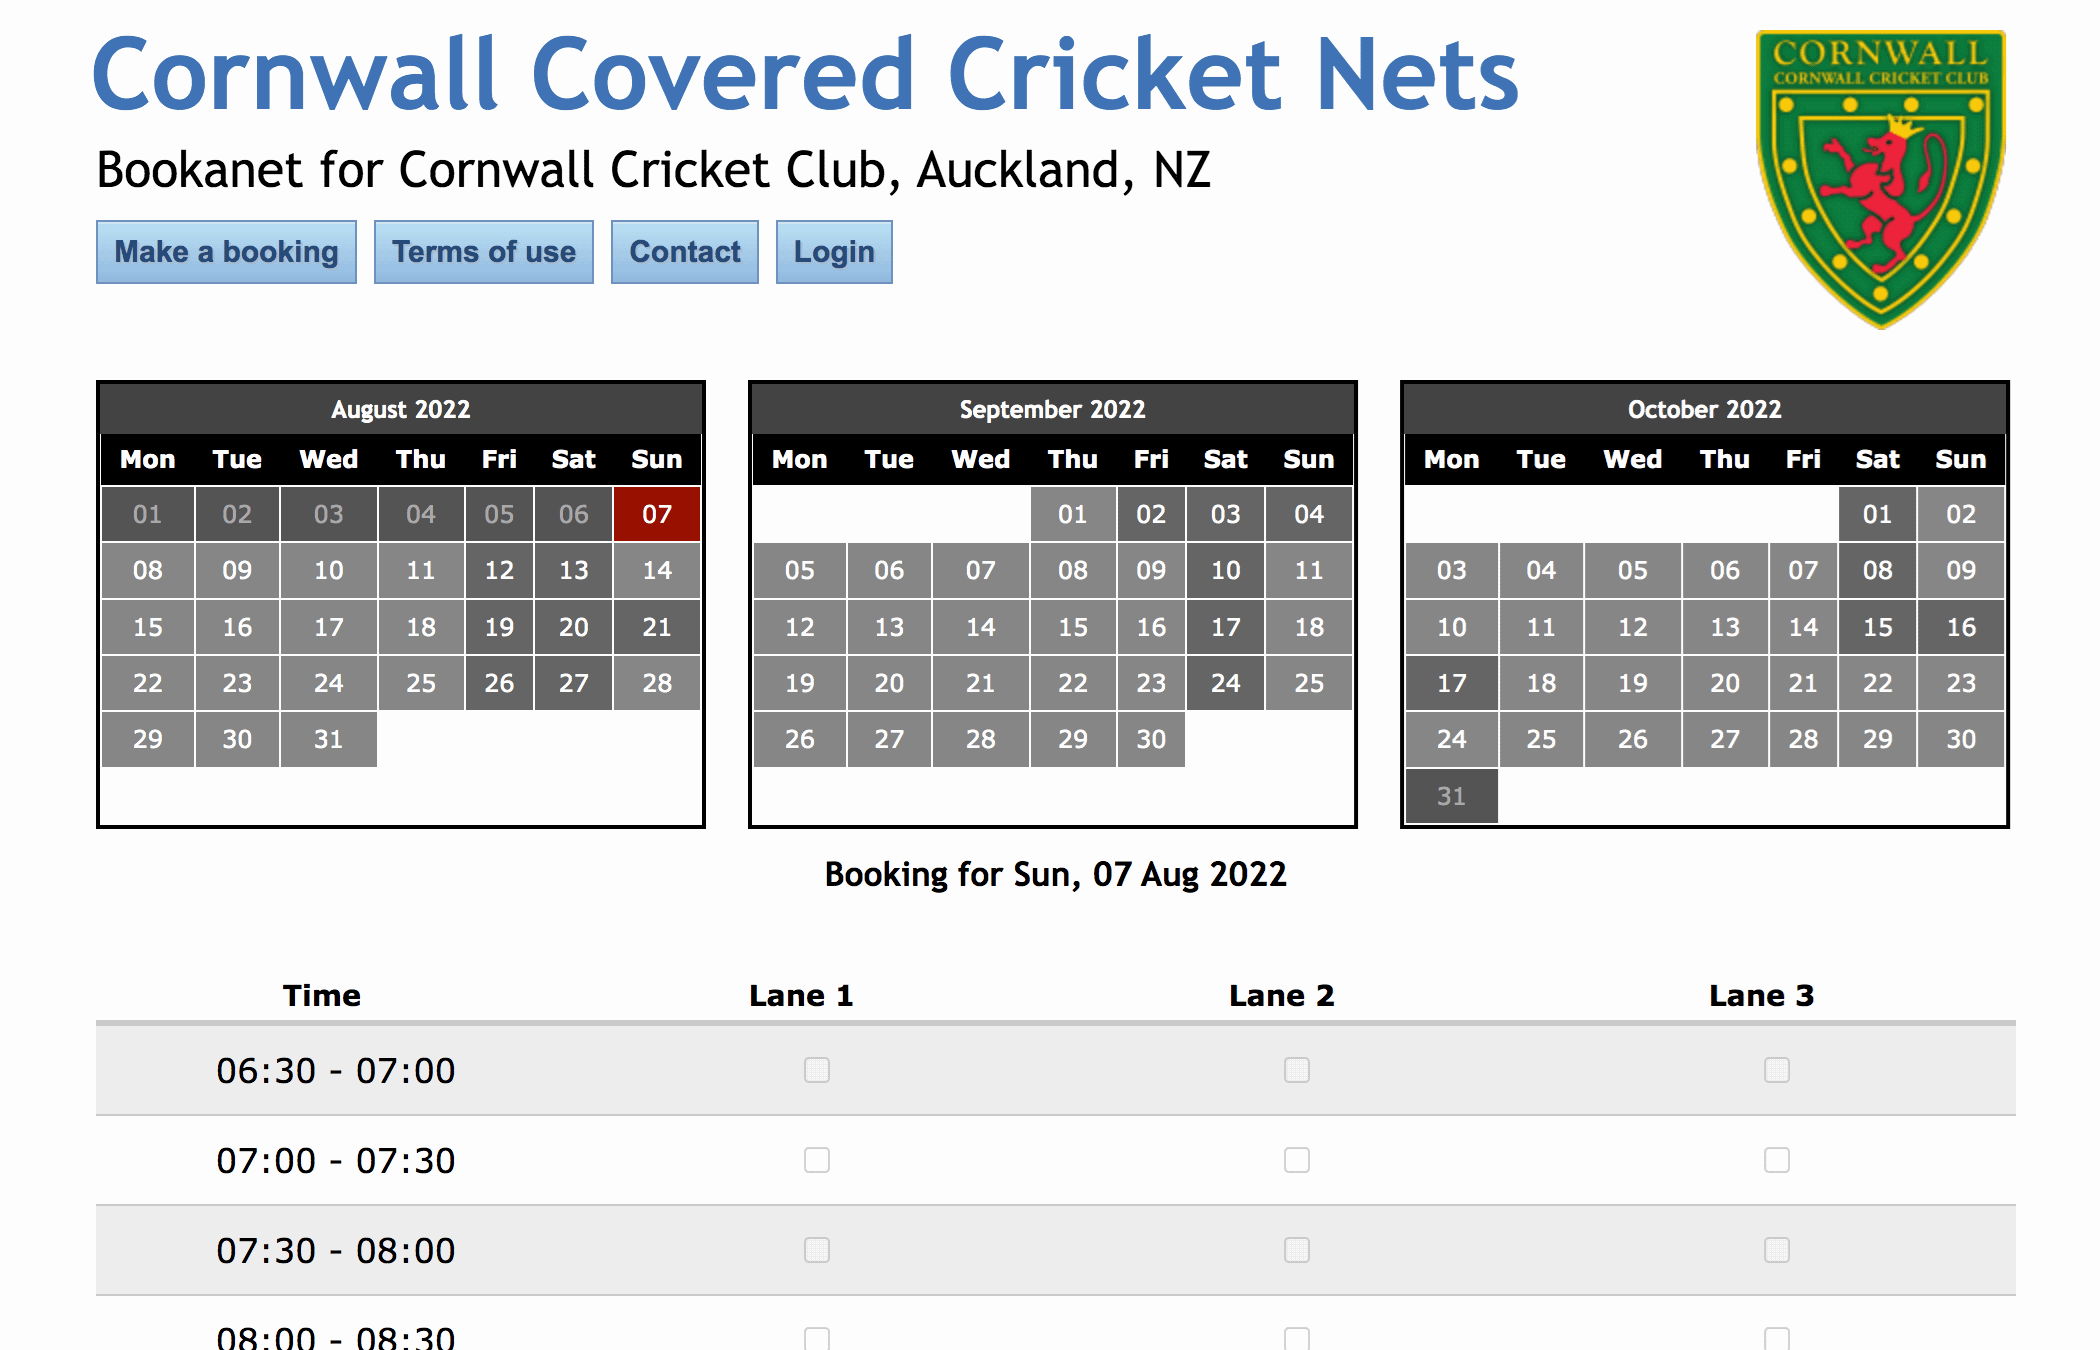Image resolution: width=2100 pixels, height=1350 pixels.
Task: Pick 30 September in the September calendar
Action: point(1150,739)
